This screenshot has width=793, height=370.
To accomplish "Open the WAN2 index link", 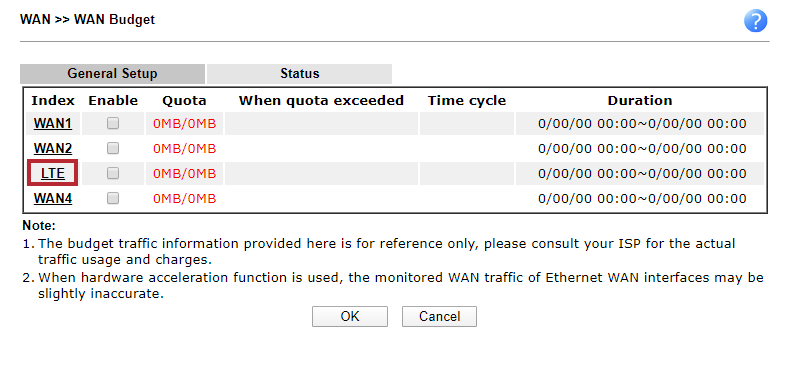I will pos(53,149).
